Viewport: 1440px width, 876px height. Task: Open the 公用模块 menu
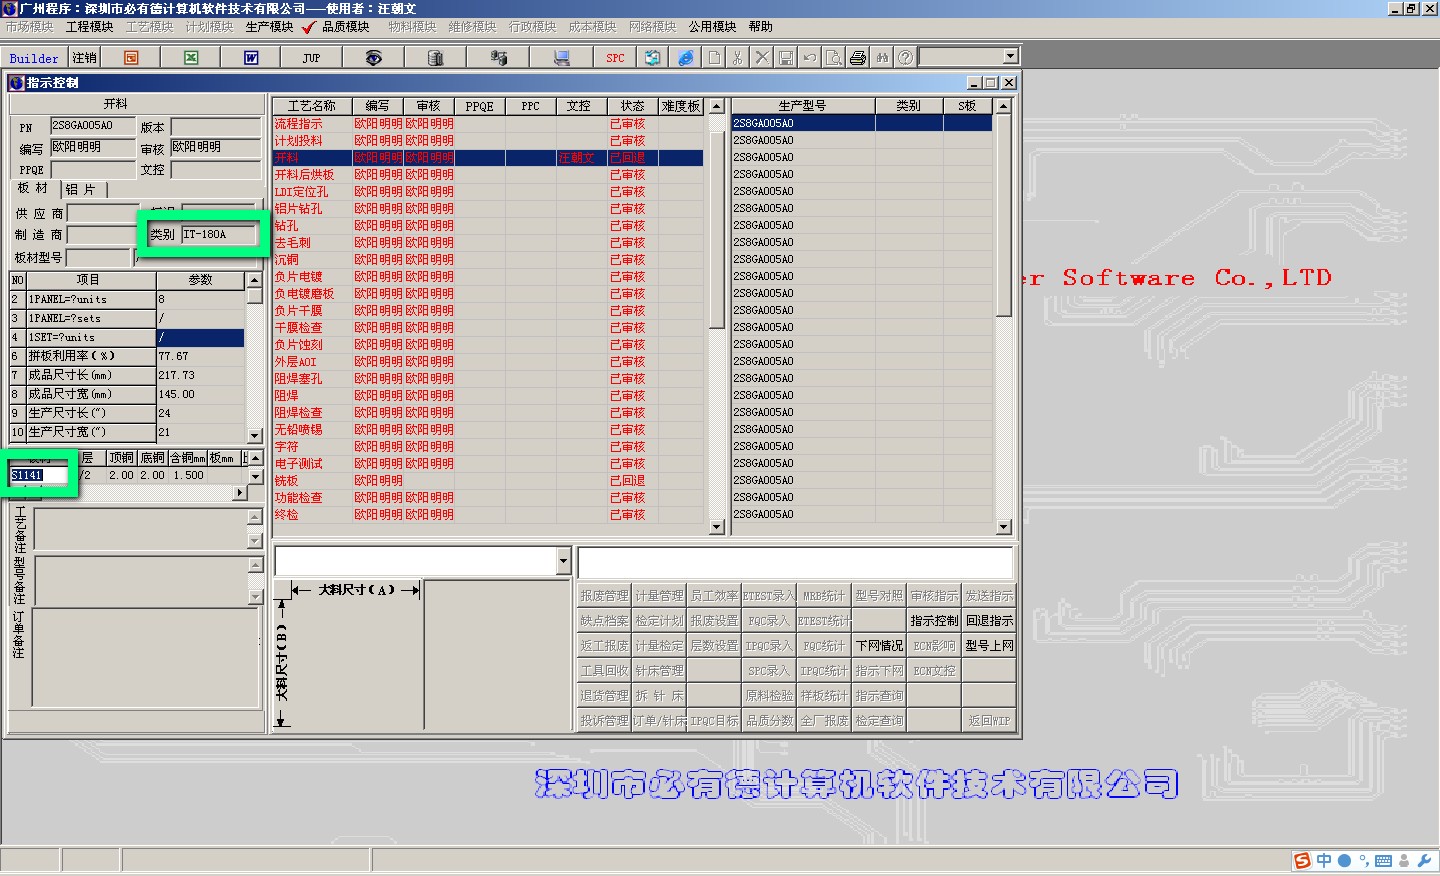pos(712,27)
